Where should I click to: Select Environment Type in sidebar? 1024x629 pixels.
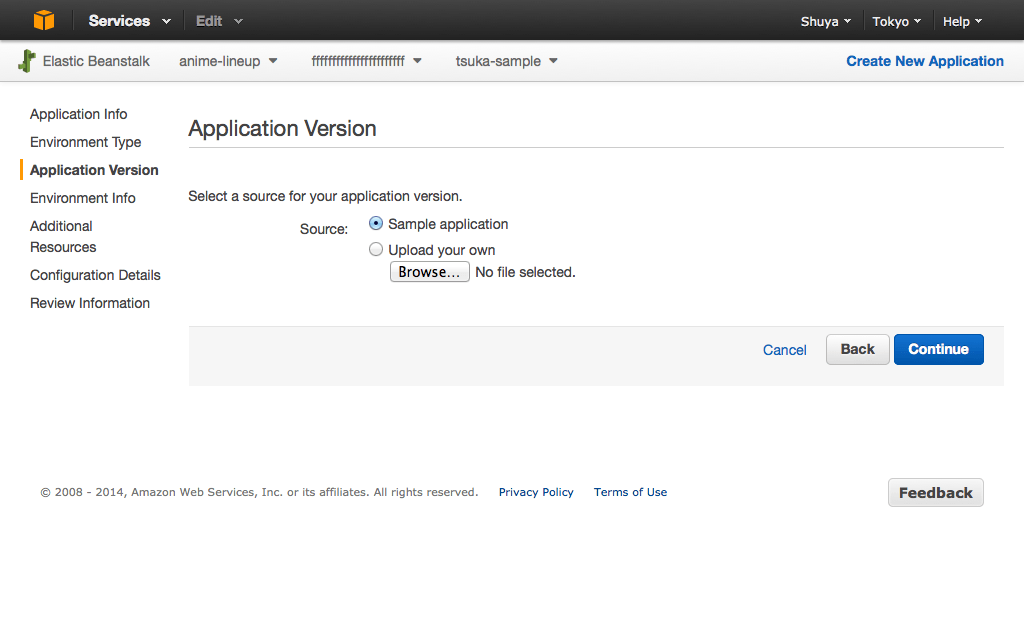86,142
